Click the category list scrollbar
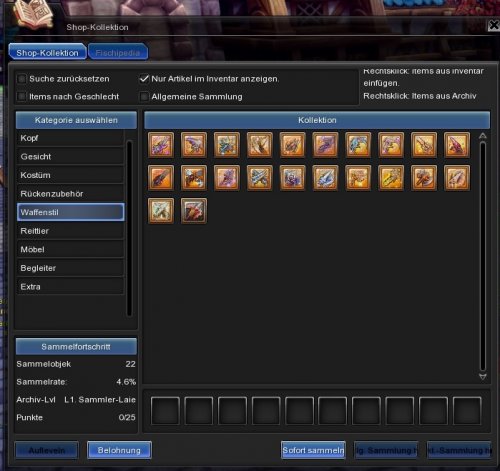Image resolution: width=500 pixels, height=471 pixels. point(129,228)
